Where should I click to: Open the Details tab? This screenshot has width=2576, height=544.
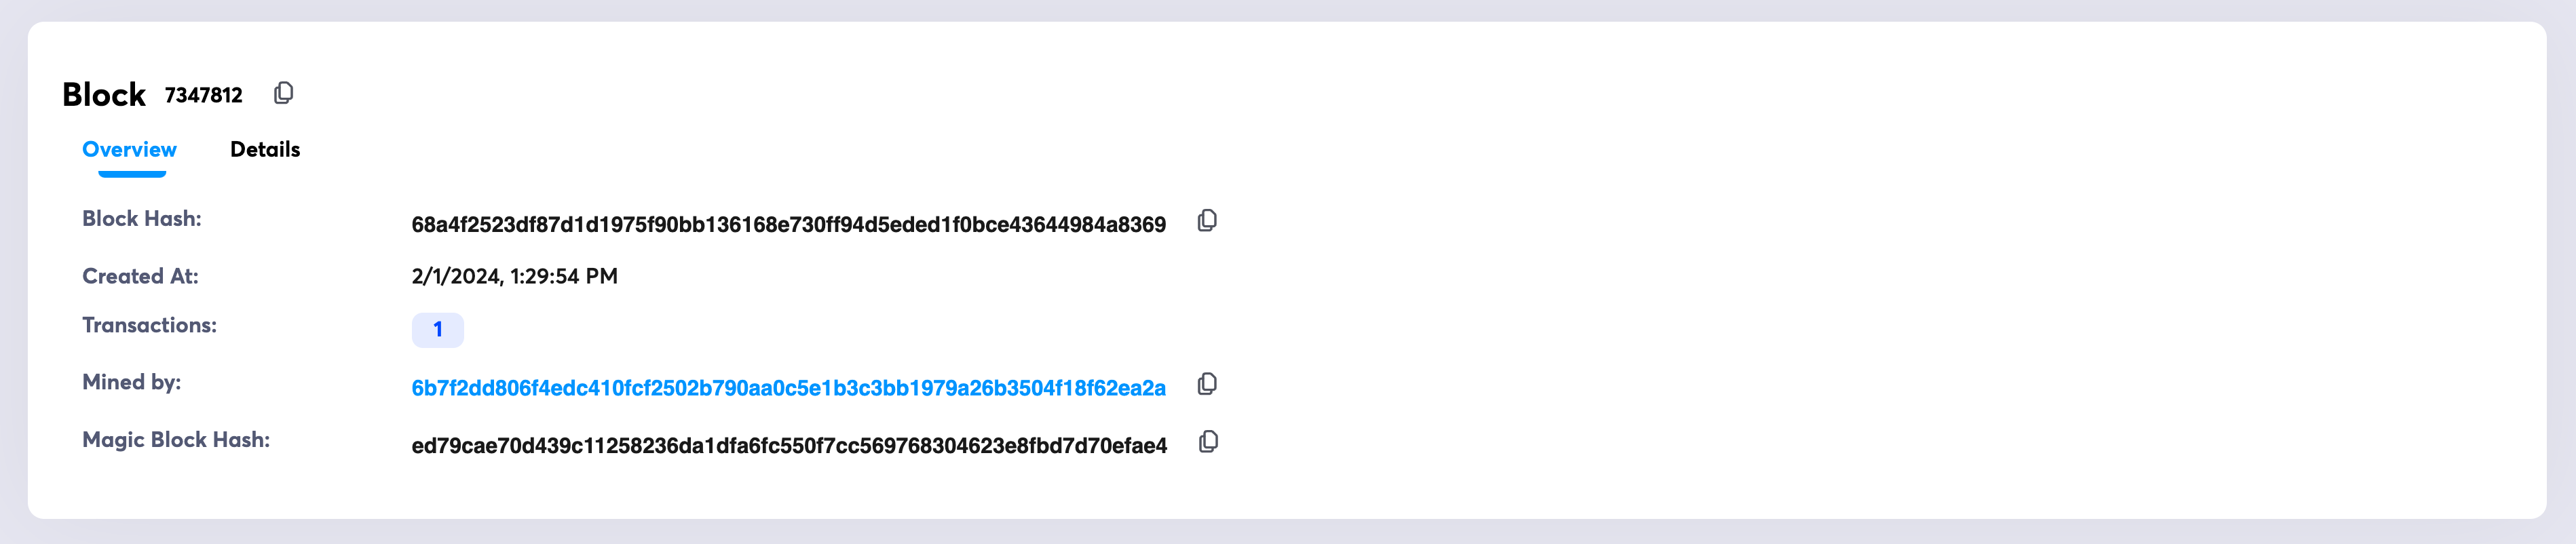265,150
